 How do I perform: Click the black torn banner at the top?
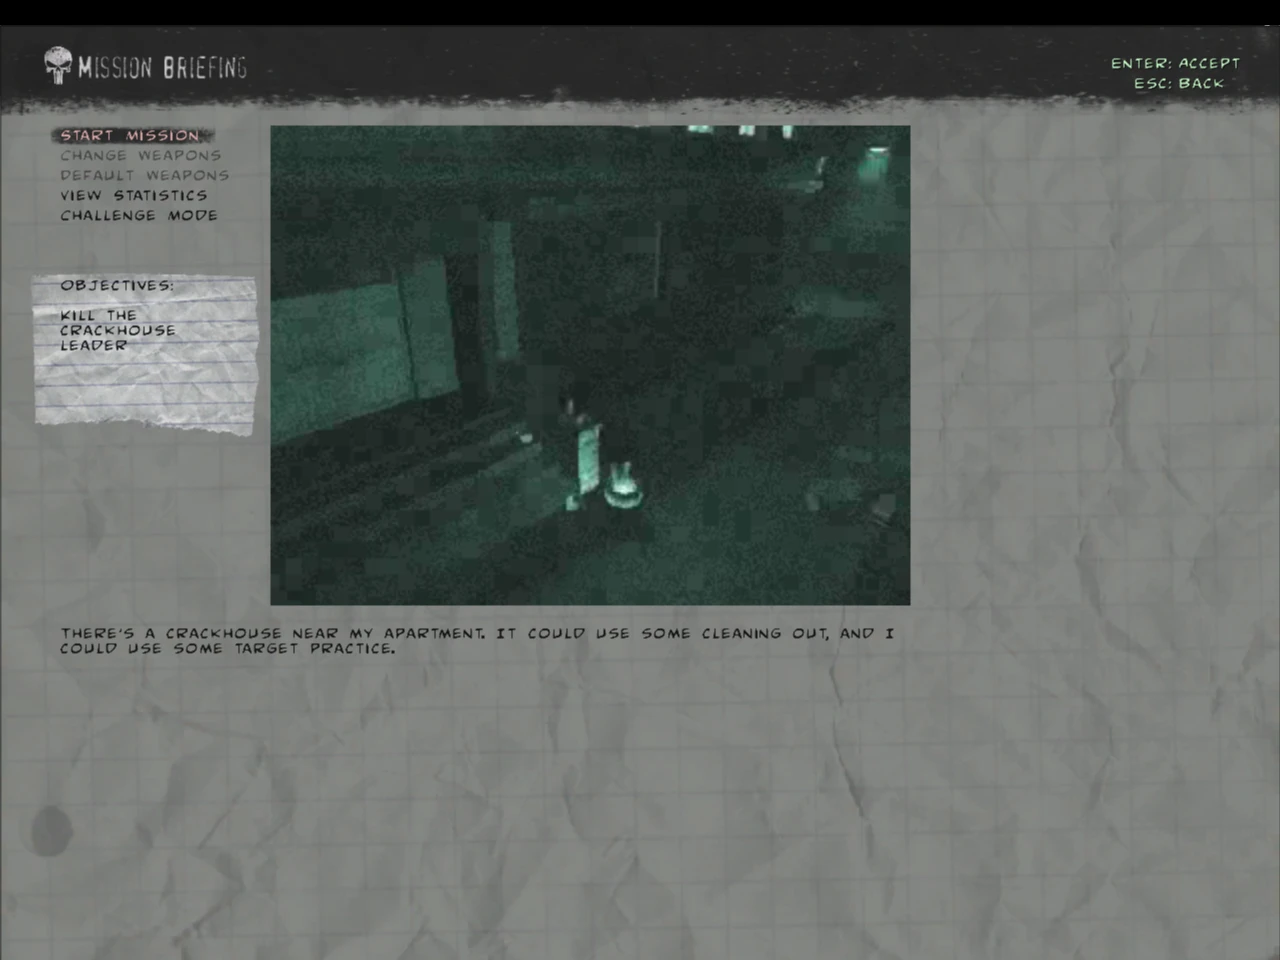click(640, 66)
